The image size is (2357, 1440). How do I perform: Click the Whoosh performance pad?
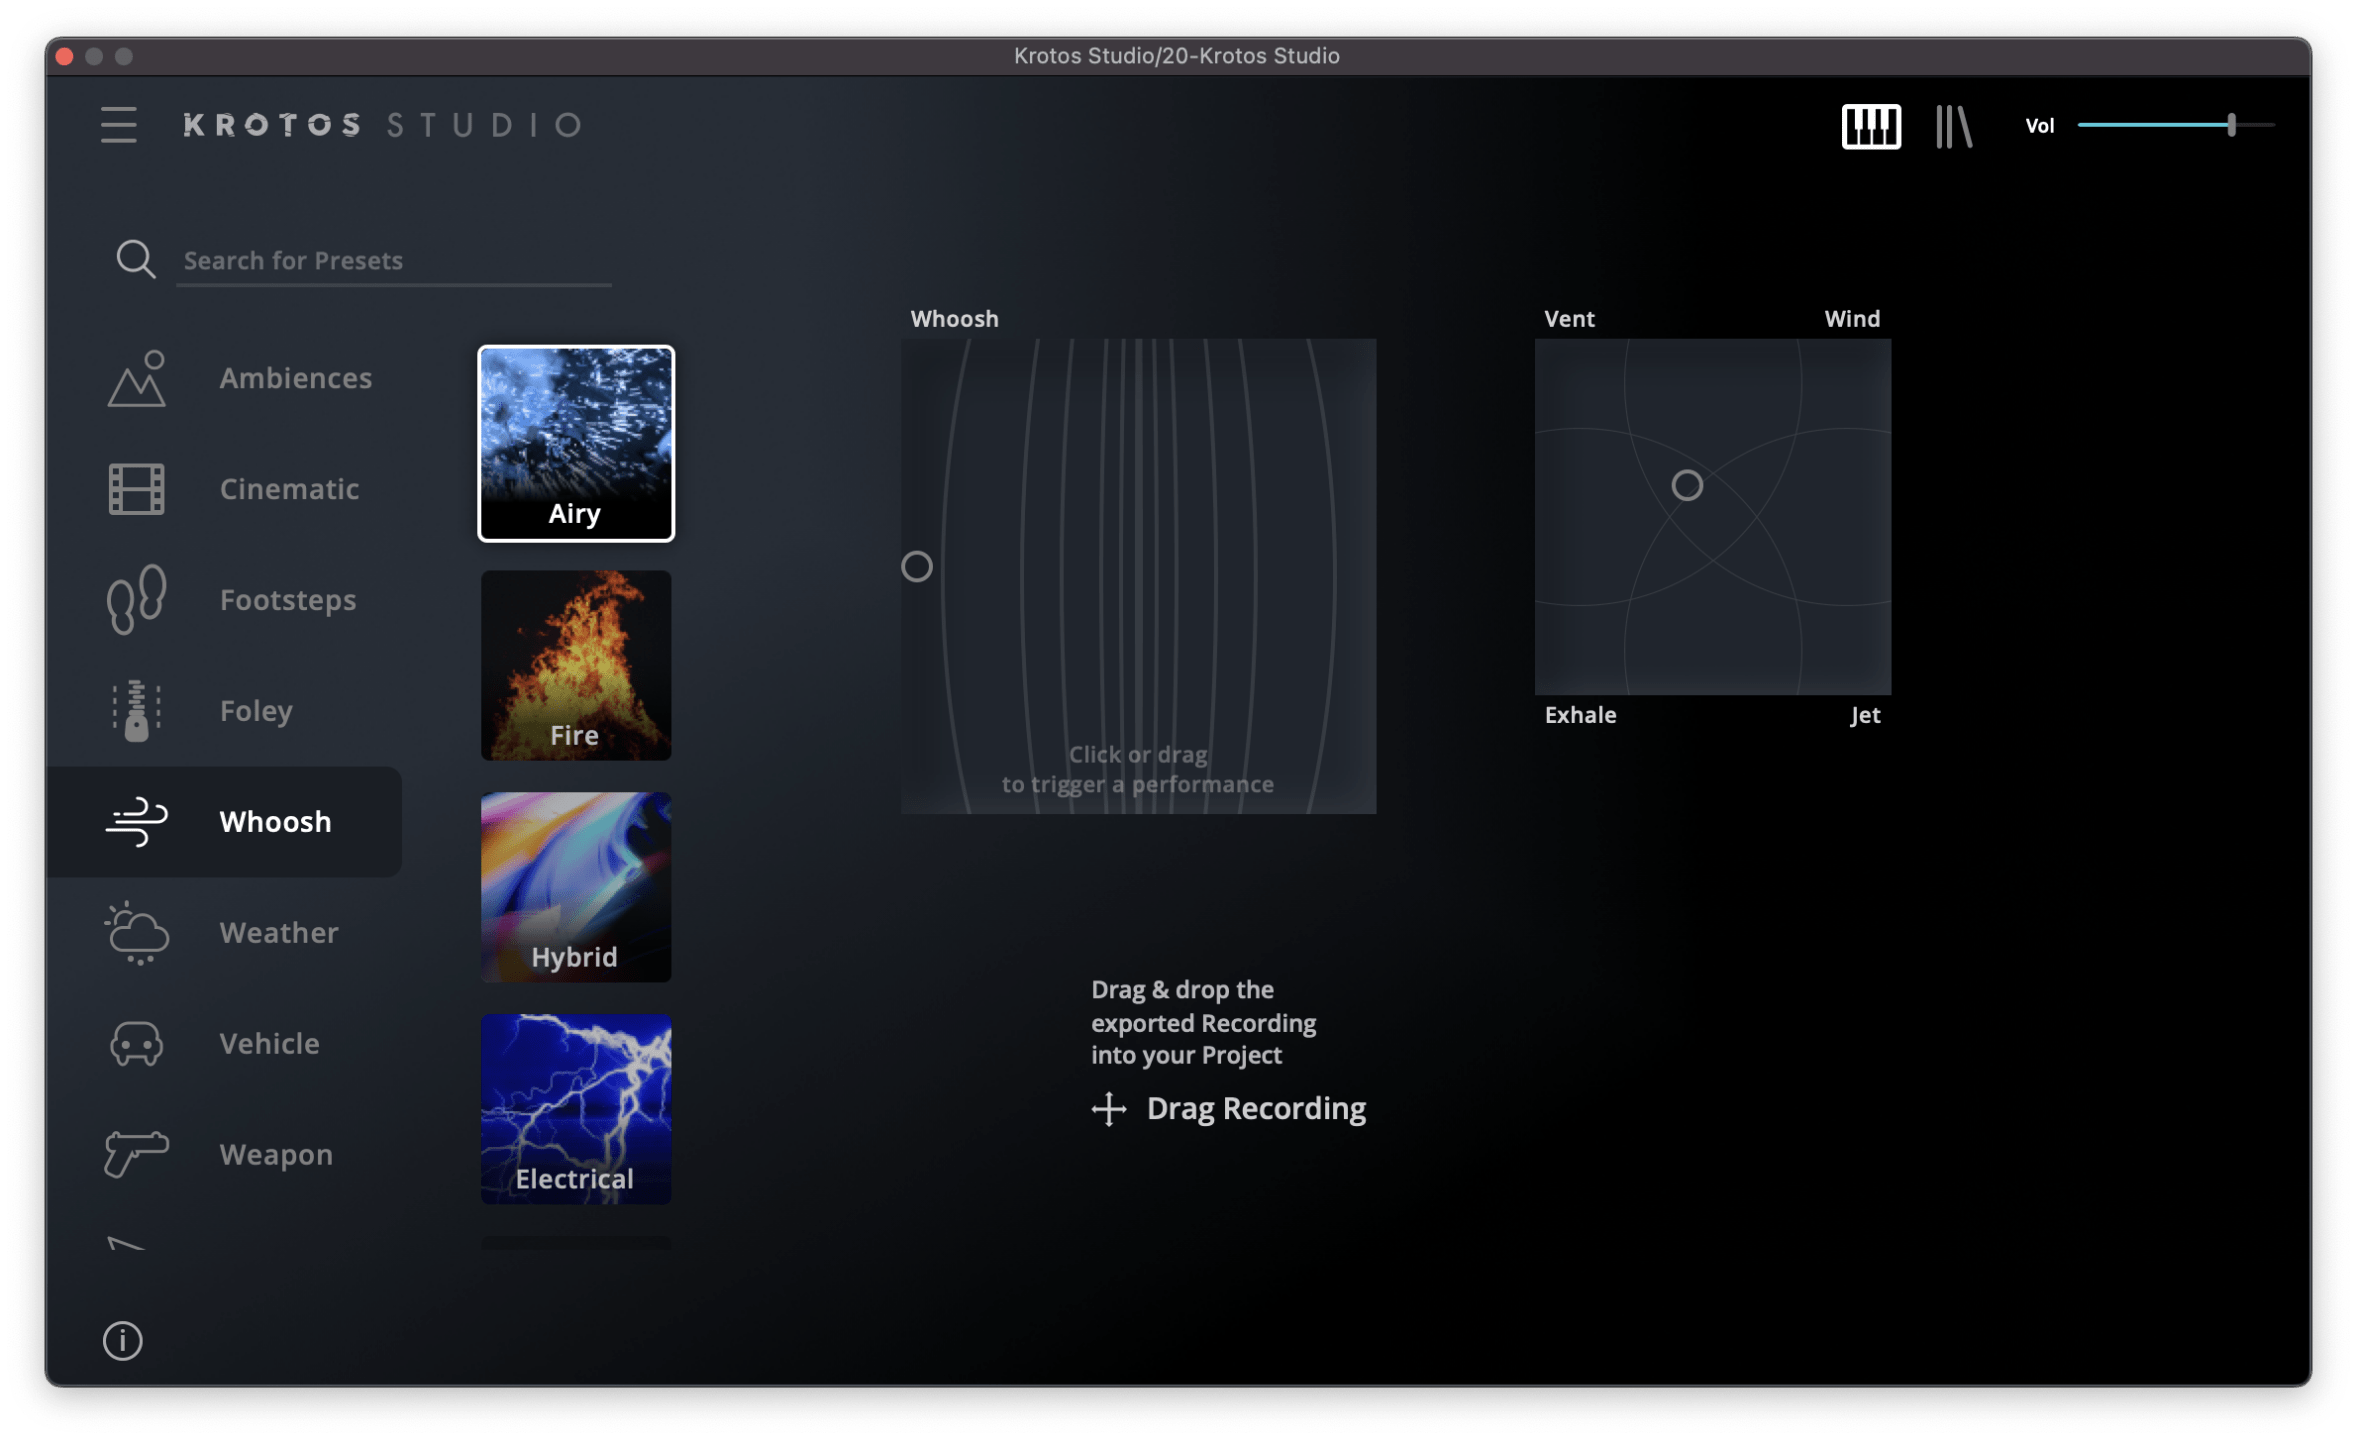click(1138, 575)
